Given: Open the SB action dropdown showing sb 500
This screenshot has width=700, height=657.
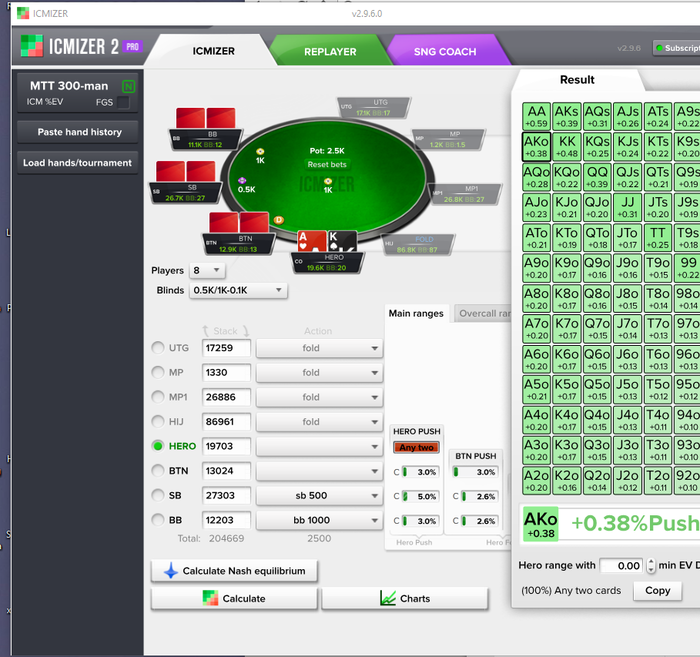Looking at the screenshot, I should [320, 495].
